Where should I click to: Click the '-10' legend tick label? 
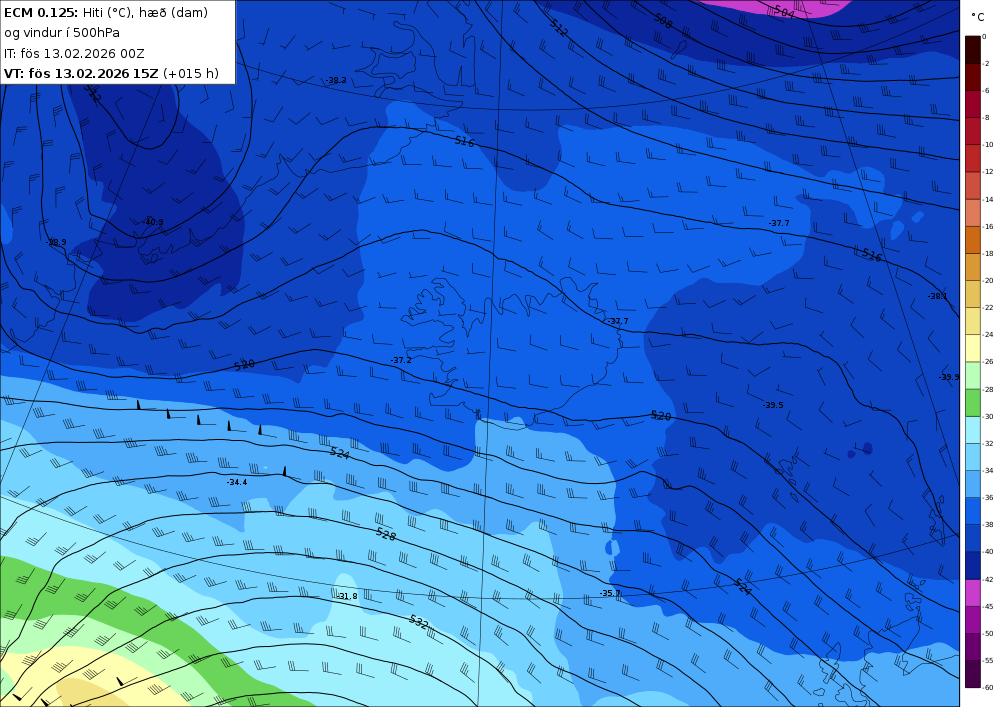click(x=988, y=145)
